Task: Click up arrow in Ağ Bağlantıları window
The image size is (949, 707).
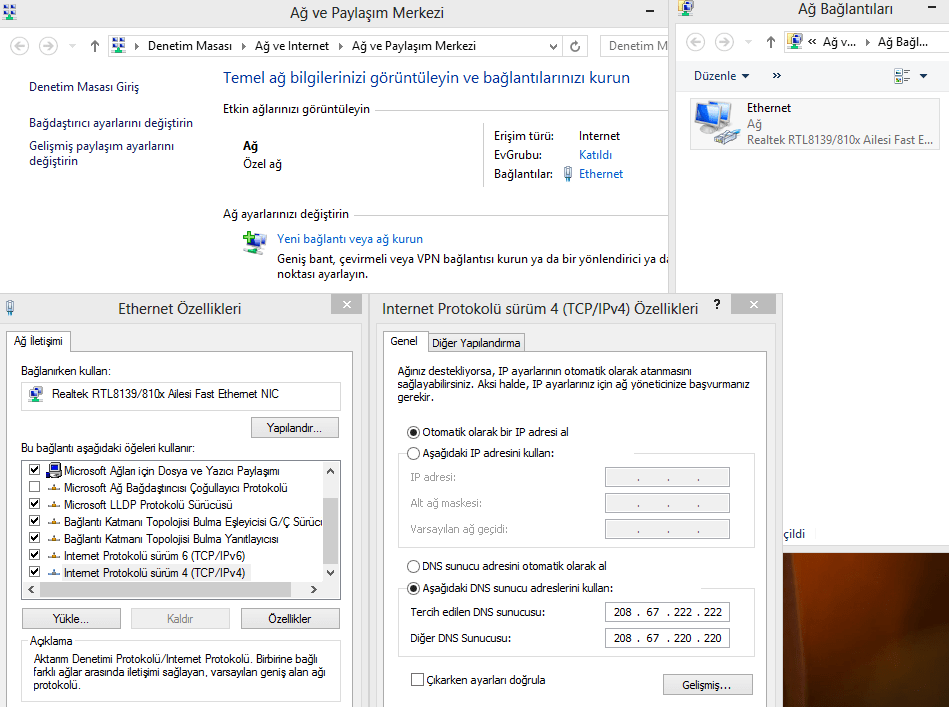Action: click(770, 42)
